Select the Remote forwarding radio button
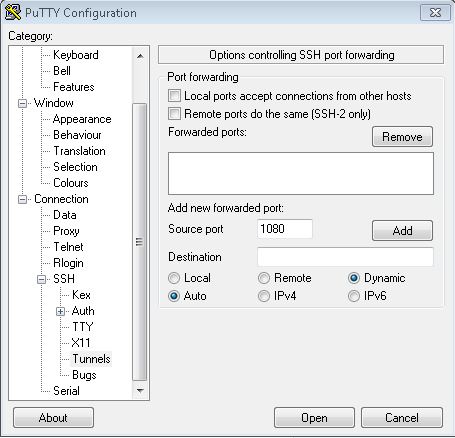Viewport: 455px width, 438px height. 264,278
